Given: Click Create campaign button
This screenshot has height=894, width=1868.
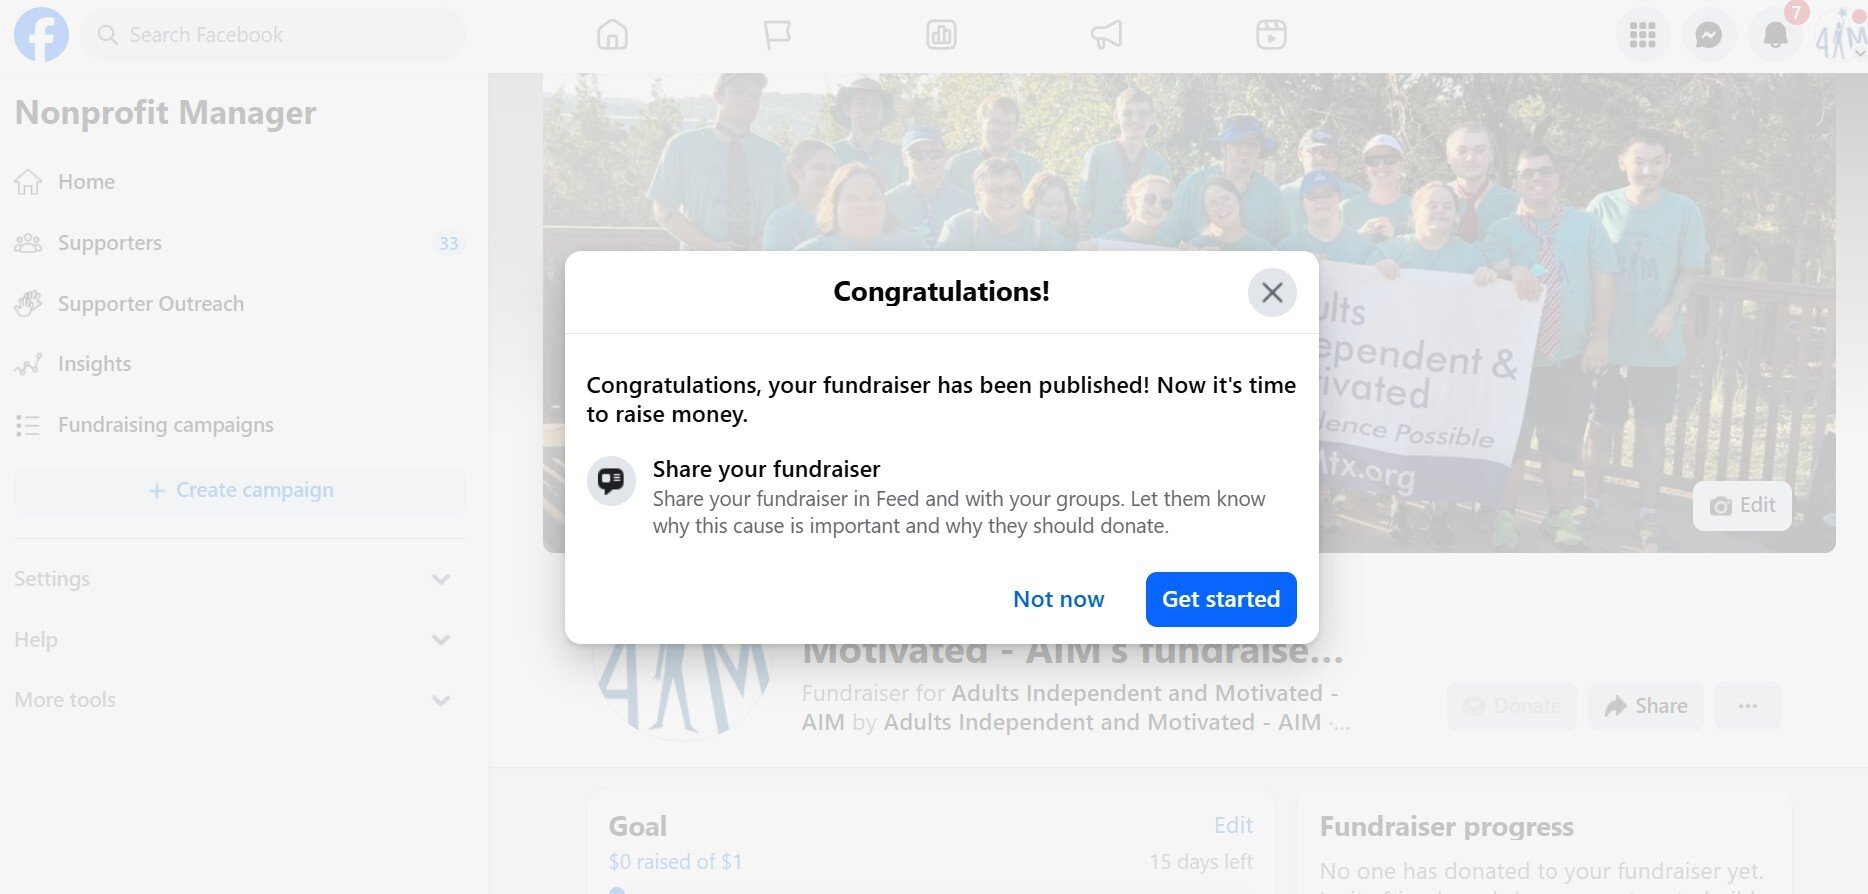Looking at the screenshot, I should 240,490.
